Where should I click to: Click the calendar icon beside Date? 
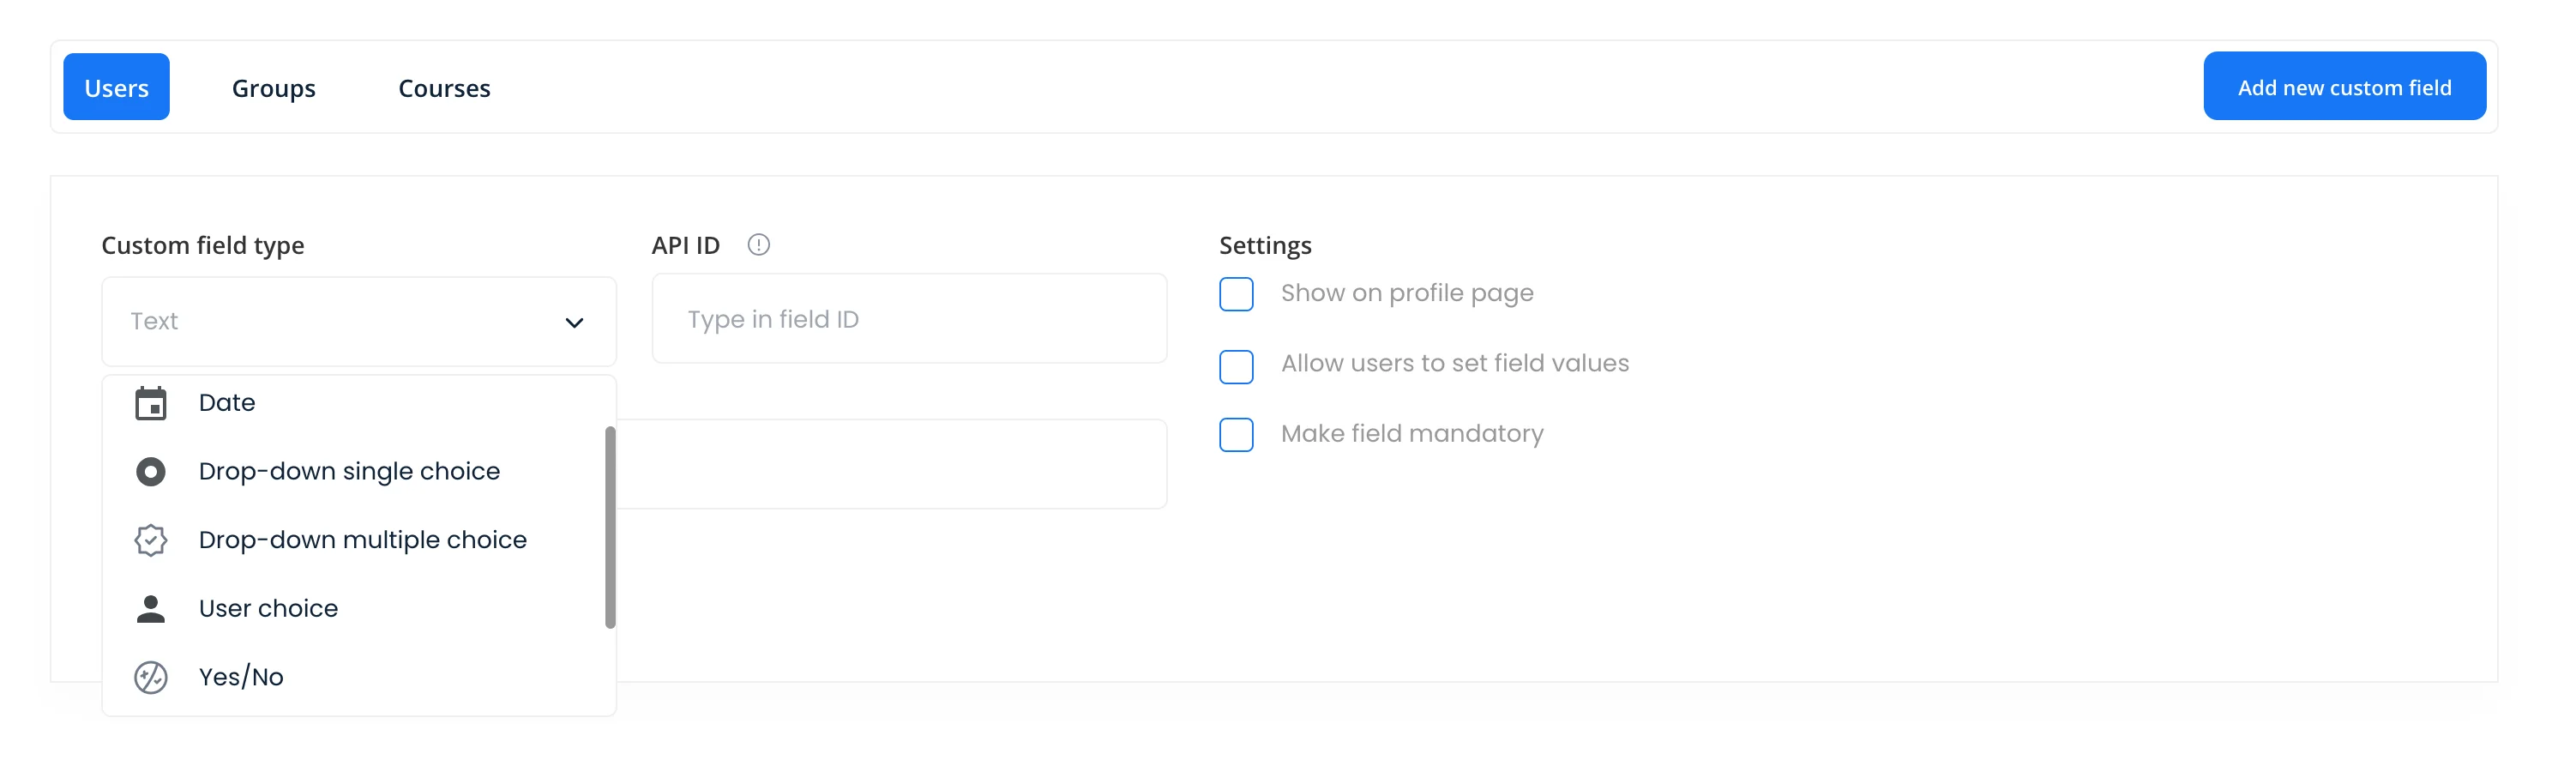tap(151, 403)
